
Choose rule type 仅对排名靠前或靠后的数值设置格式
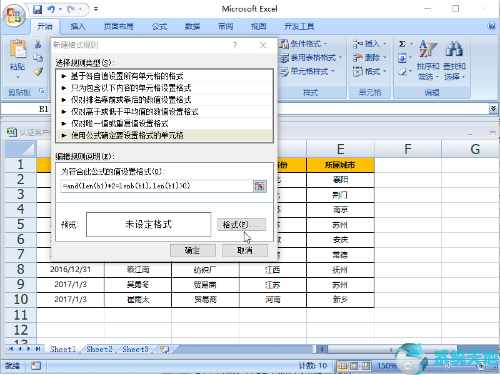(165, 100)
